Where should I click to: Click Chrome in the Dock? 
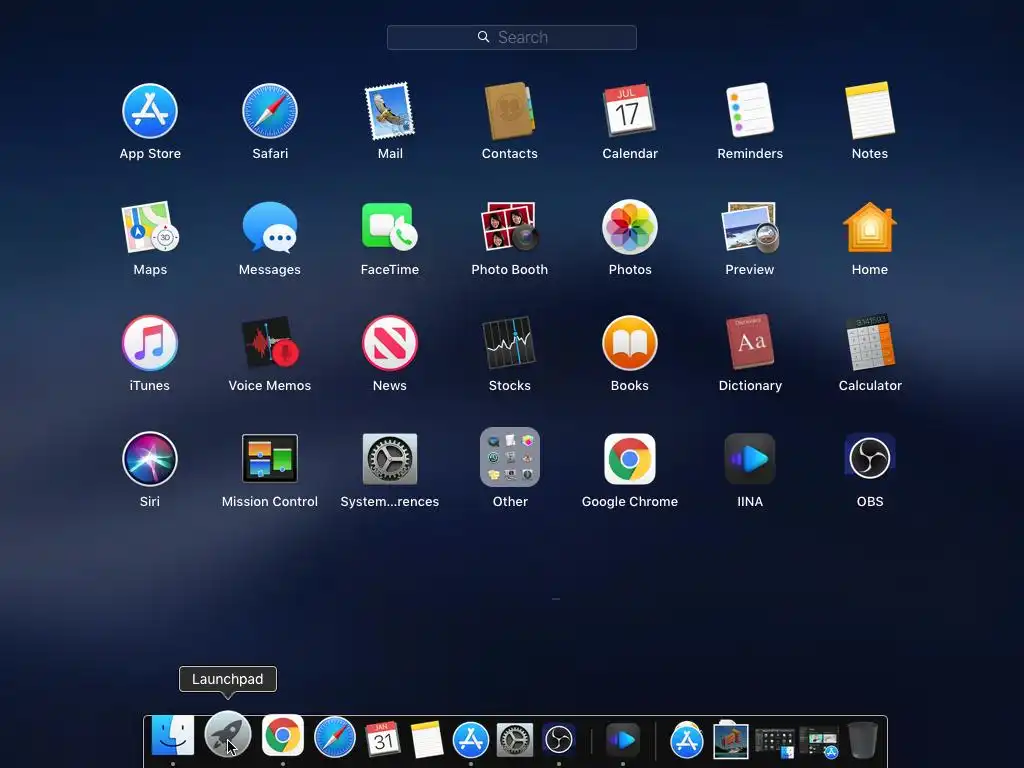tap(282, 735)
